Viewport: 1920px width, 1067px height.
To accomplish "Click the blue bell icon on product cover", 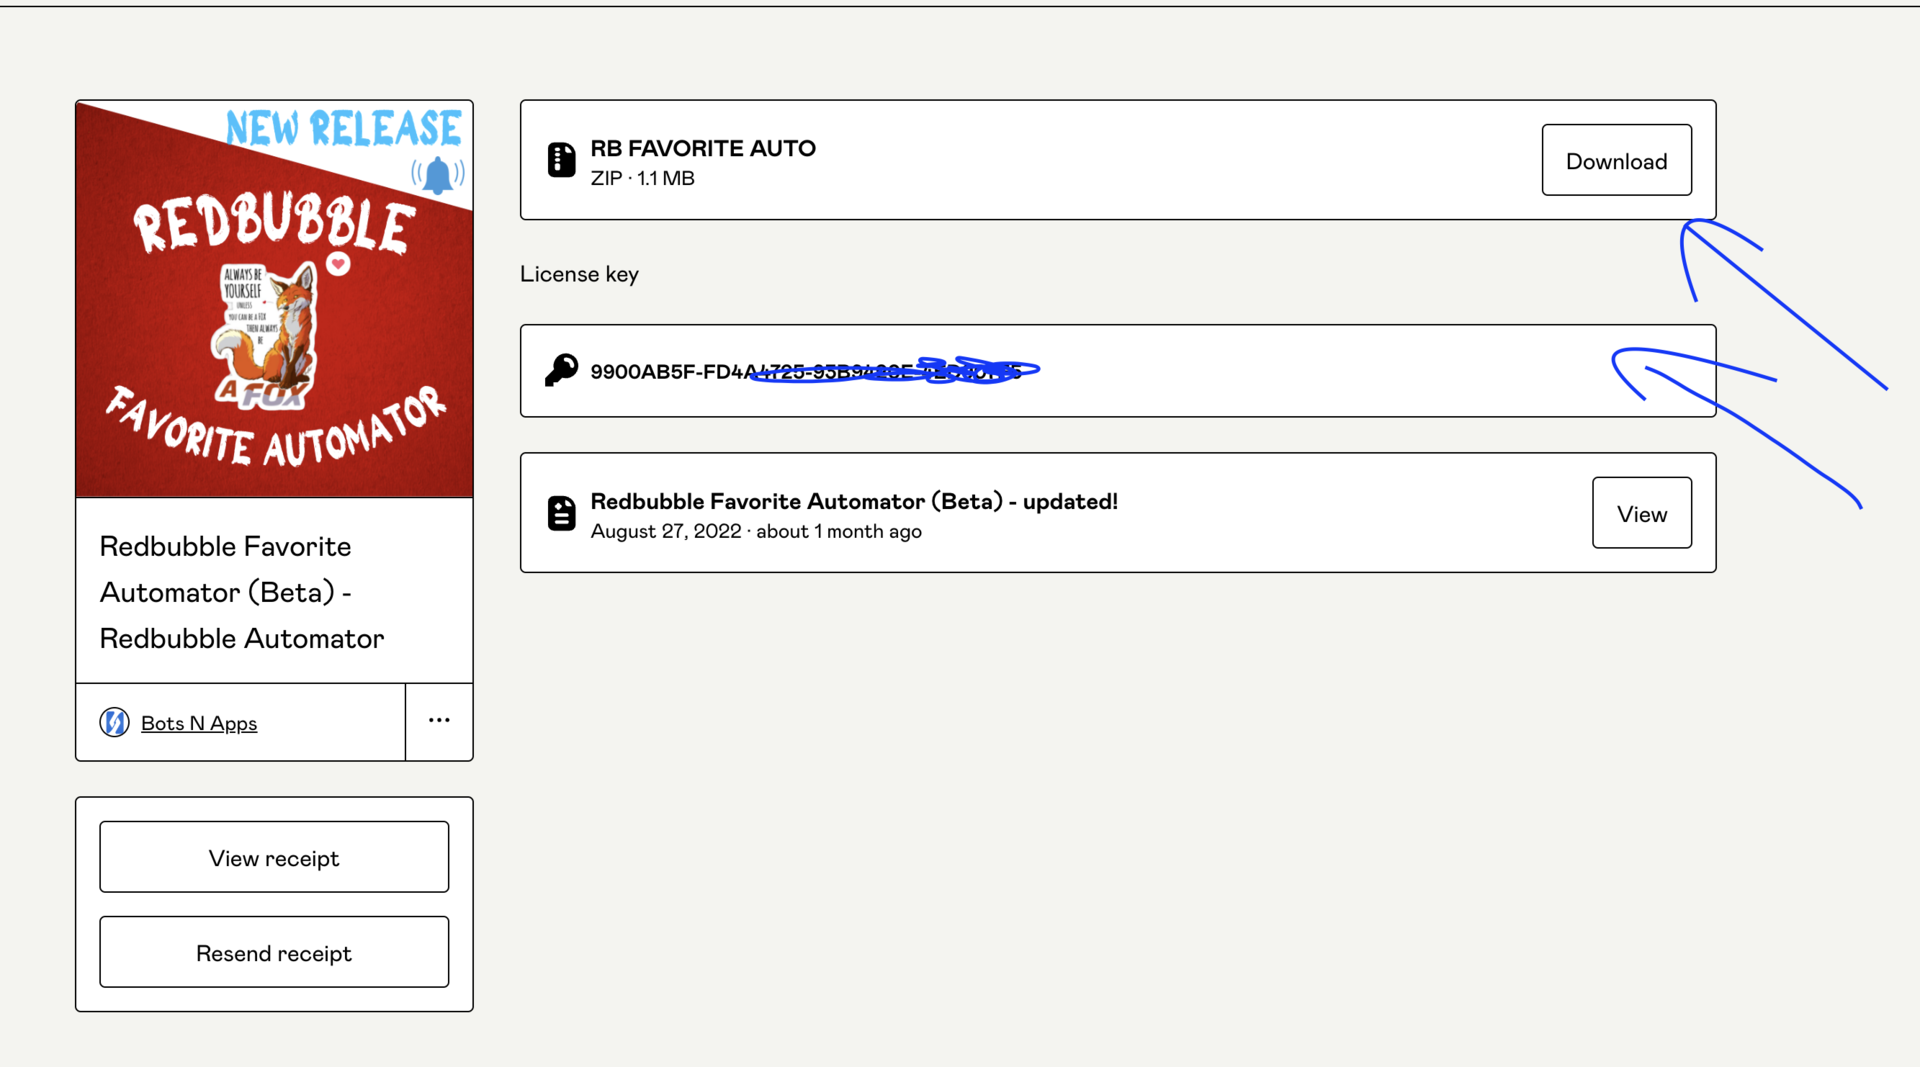I will (x=438, y=175).
